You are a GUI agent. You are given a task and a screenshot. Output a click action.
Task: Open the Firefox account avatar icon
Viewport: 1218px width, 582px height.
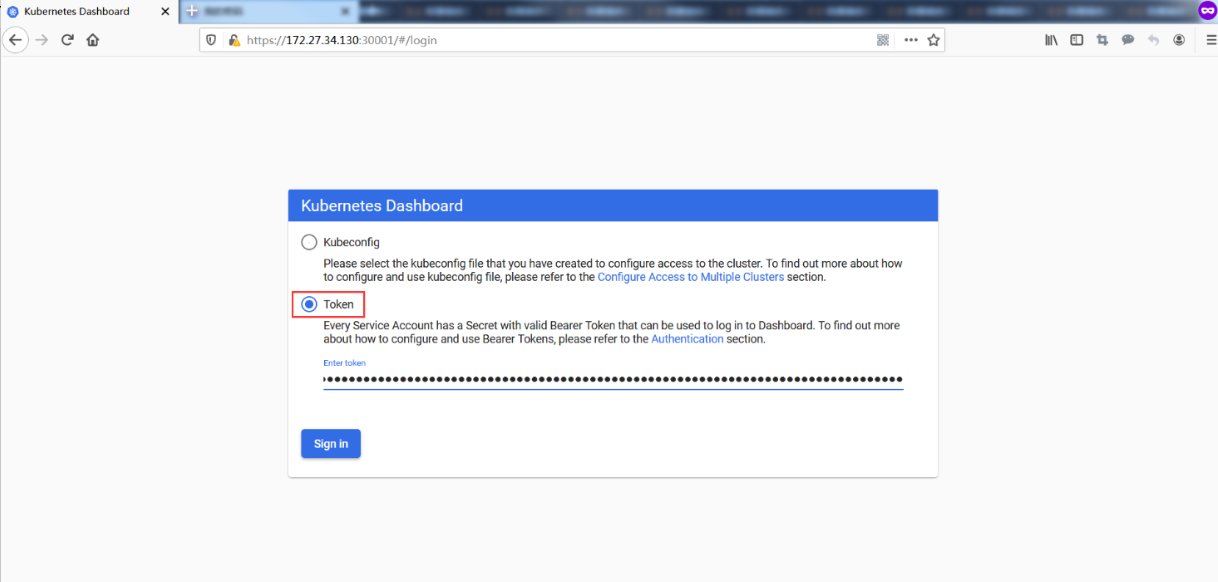click(x=1179, y=40)
